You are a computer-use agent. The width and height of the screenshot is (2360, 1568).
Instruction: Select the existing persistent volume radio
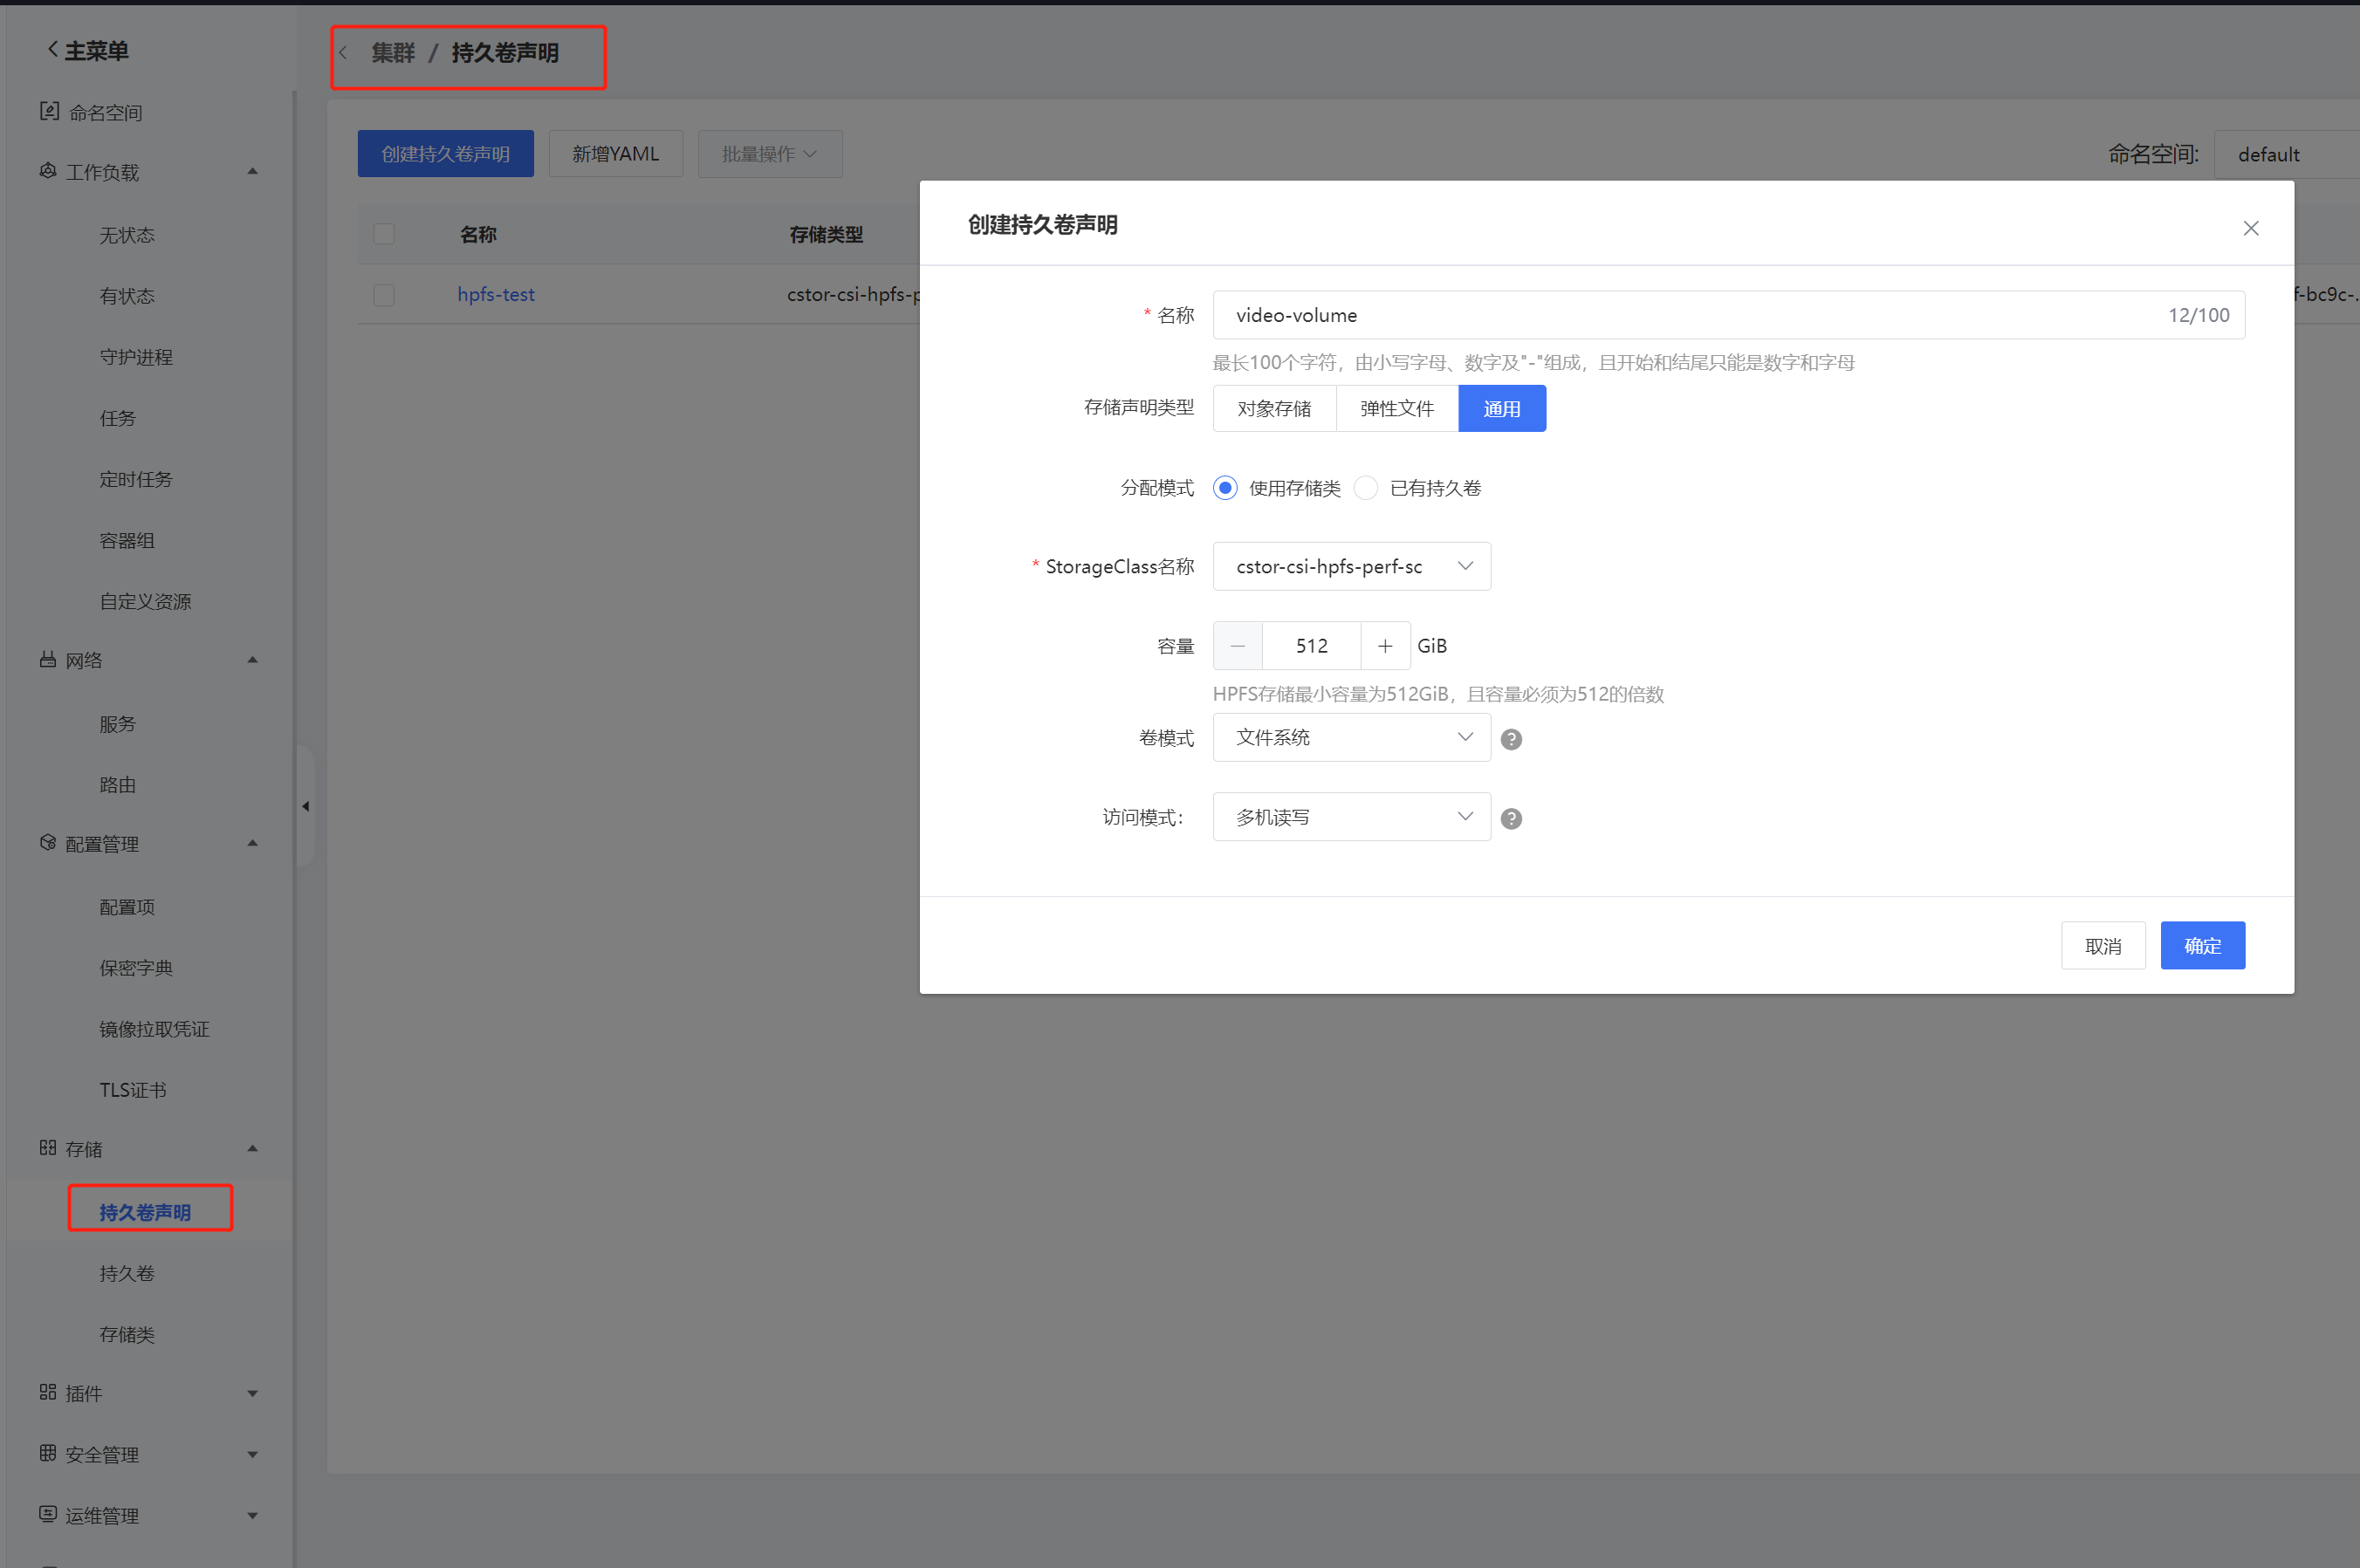click(x=1366, y=488)
